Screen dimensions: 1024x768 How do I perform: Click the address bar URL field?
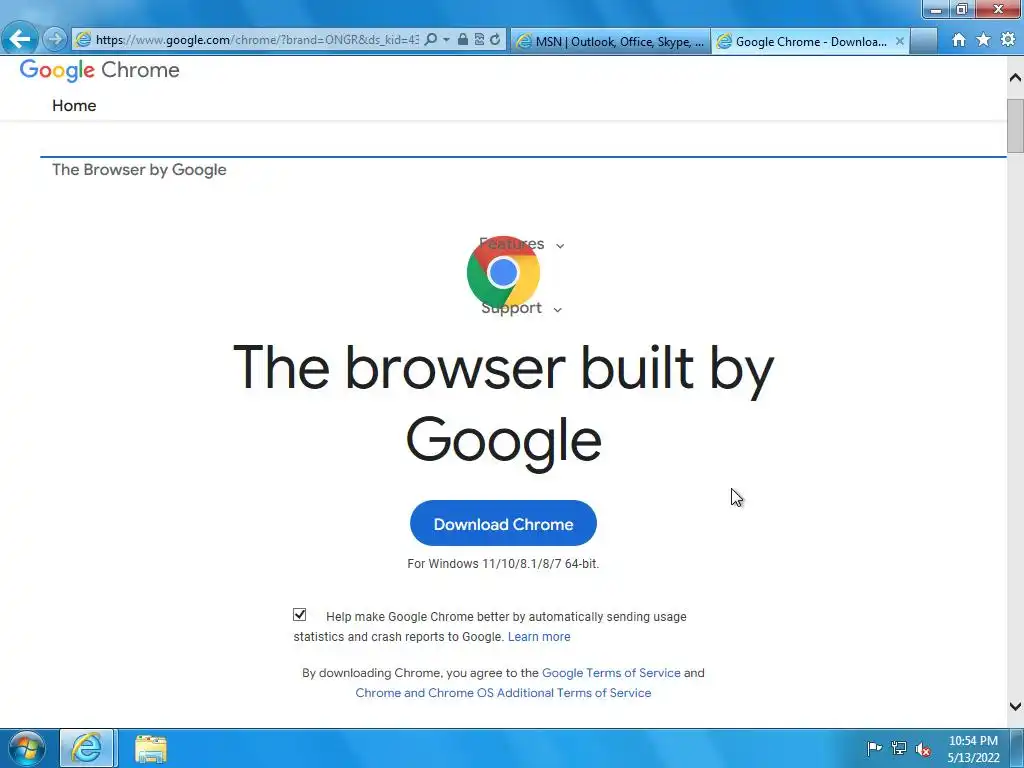point(257,40)
